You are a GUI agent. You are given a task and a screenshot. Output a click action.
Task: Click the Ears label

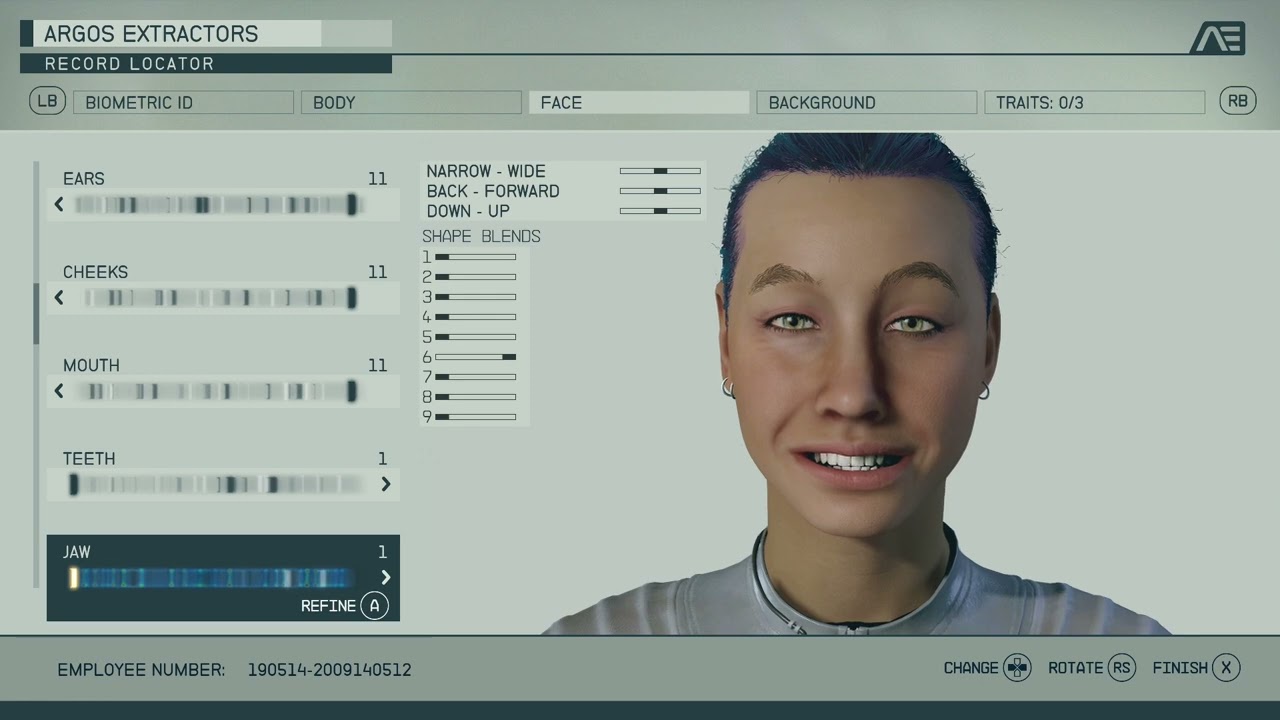coord(84,179)
